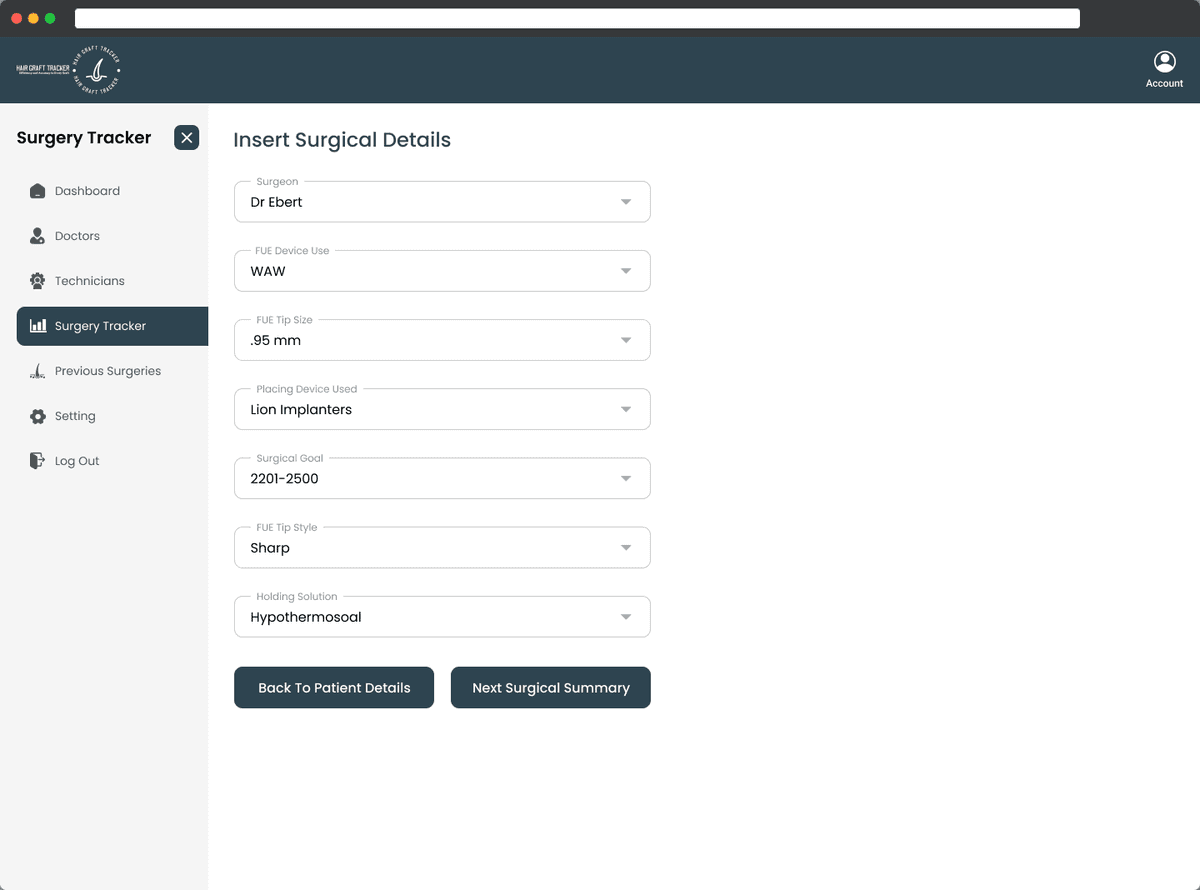
Task: Click the Hair Graft Tracker logo
Action: tap(69, 70)
